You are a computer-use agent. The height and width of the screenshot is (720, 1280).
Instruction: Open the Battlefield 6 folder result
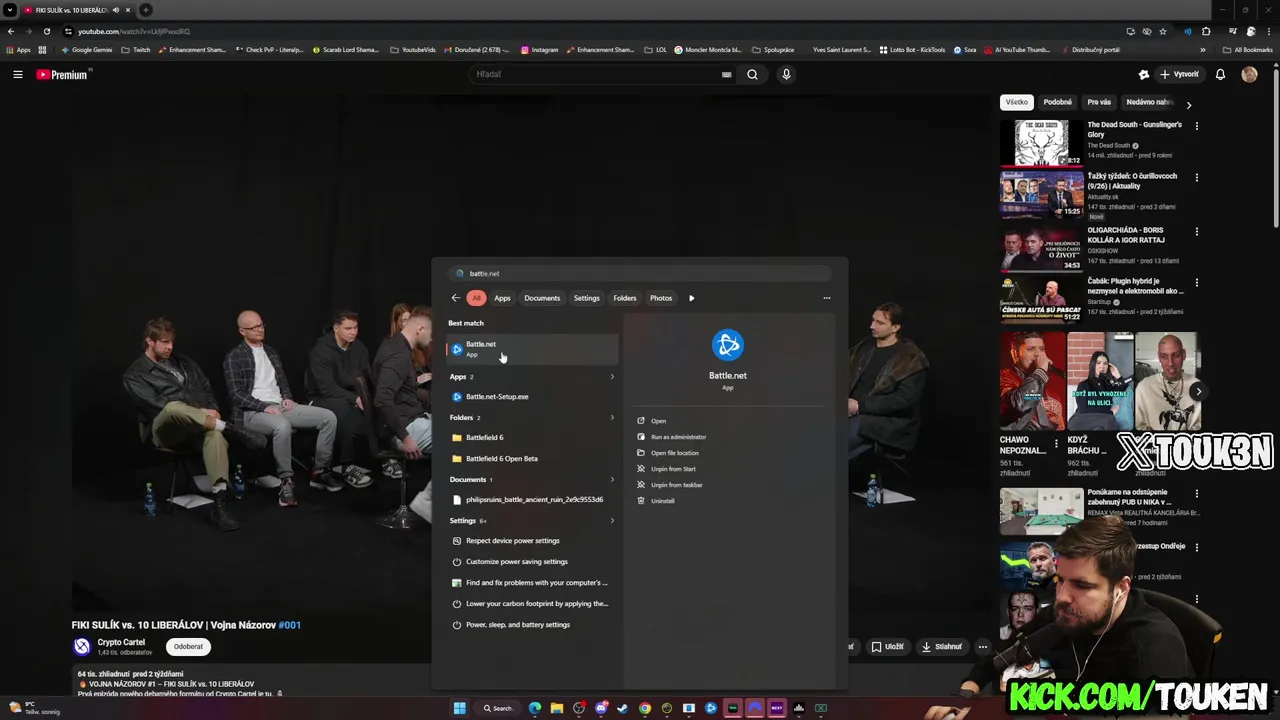[x=531, y=438]
